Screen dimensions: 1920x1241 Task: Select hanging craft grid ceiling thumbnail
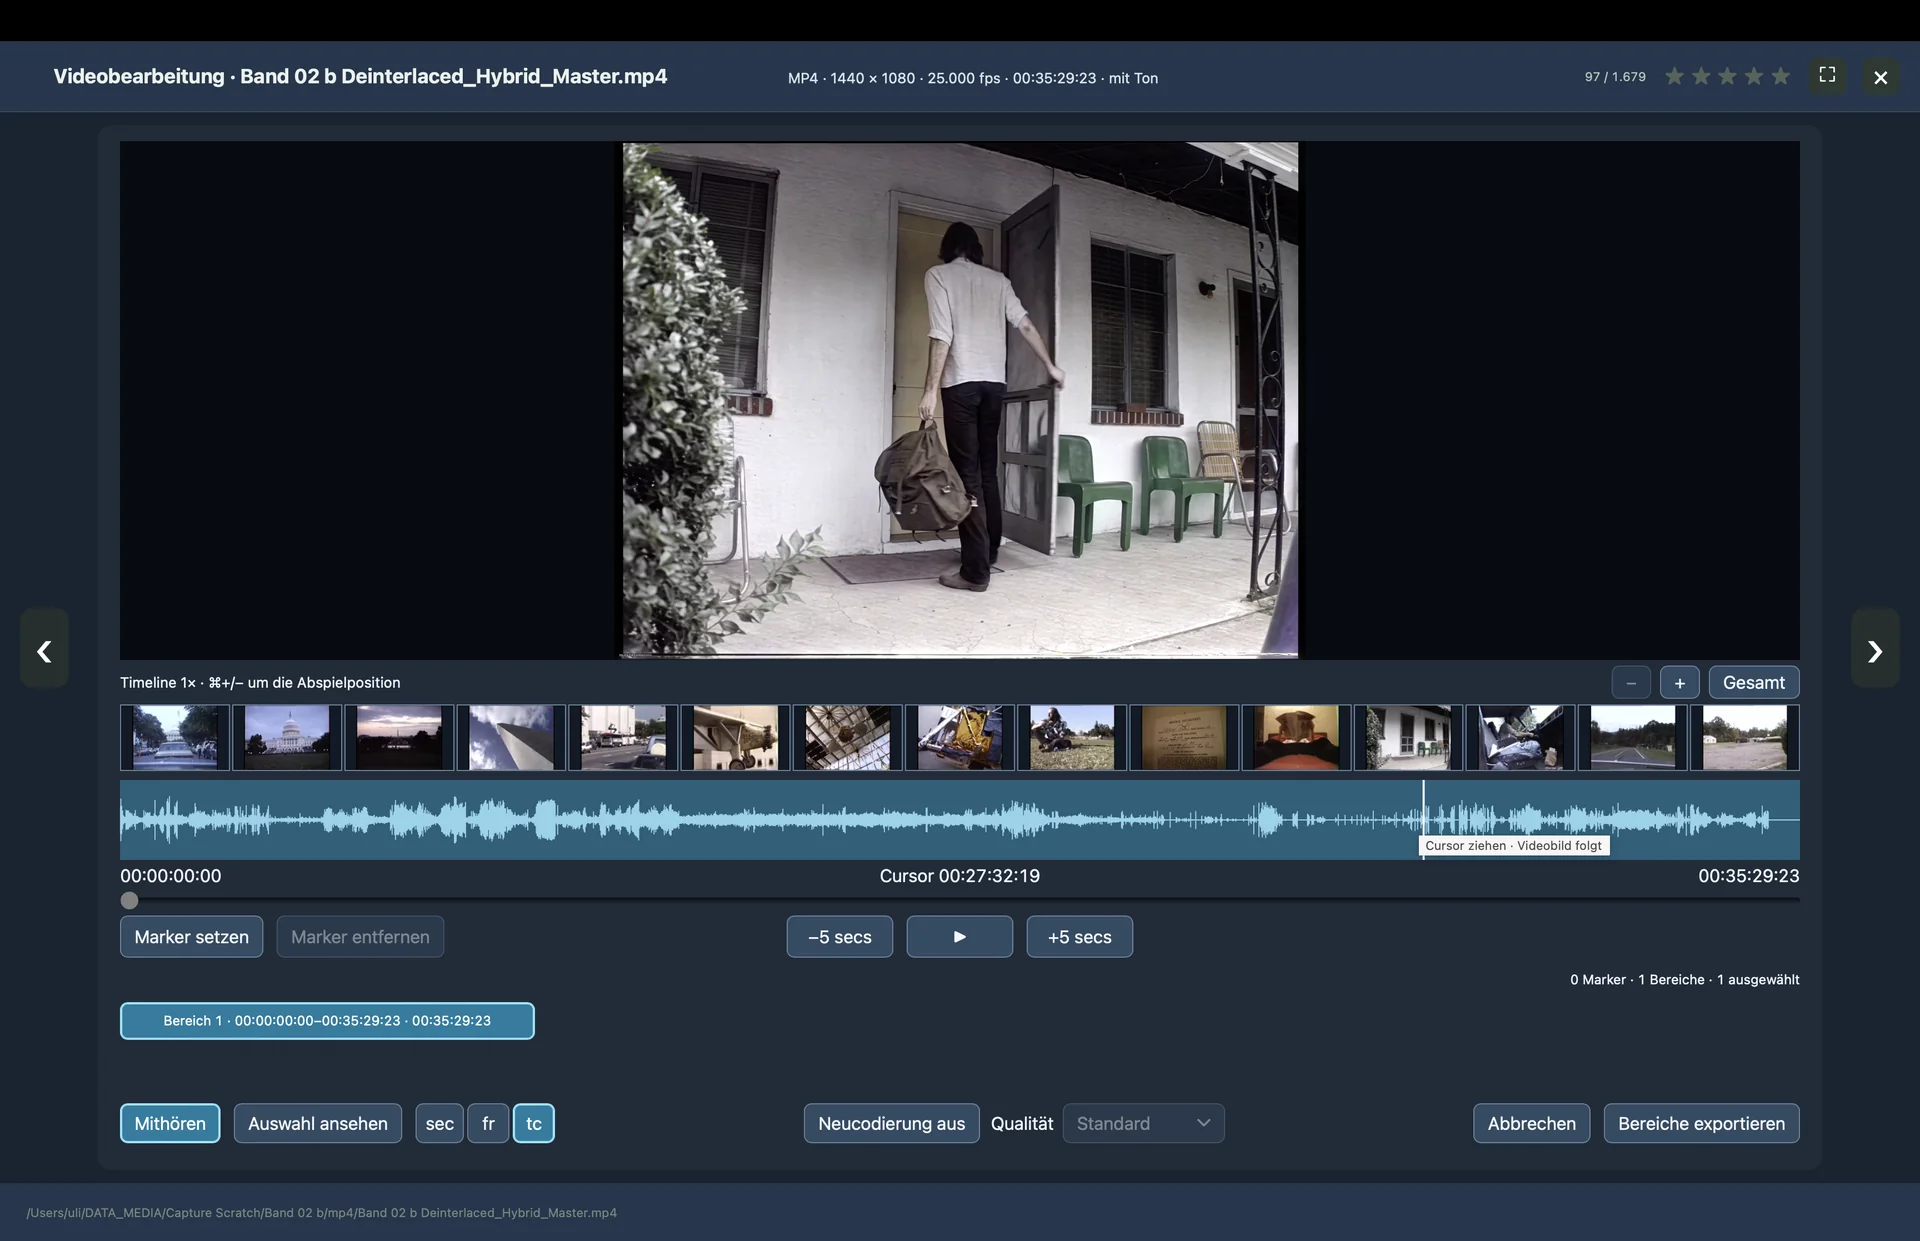click(x=847, y=738)
